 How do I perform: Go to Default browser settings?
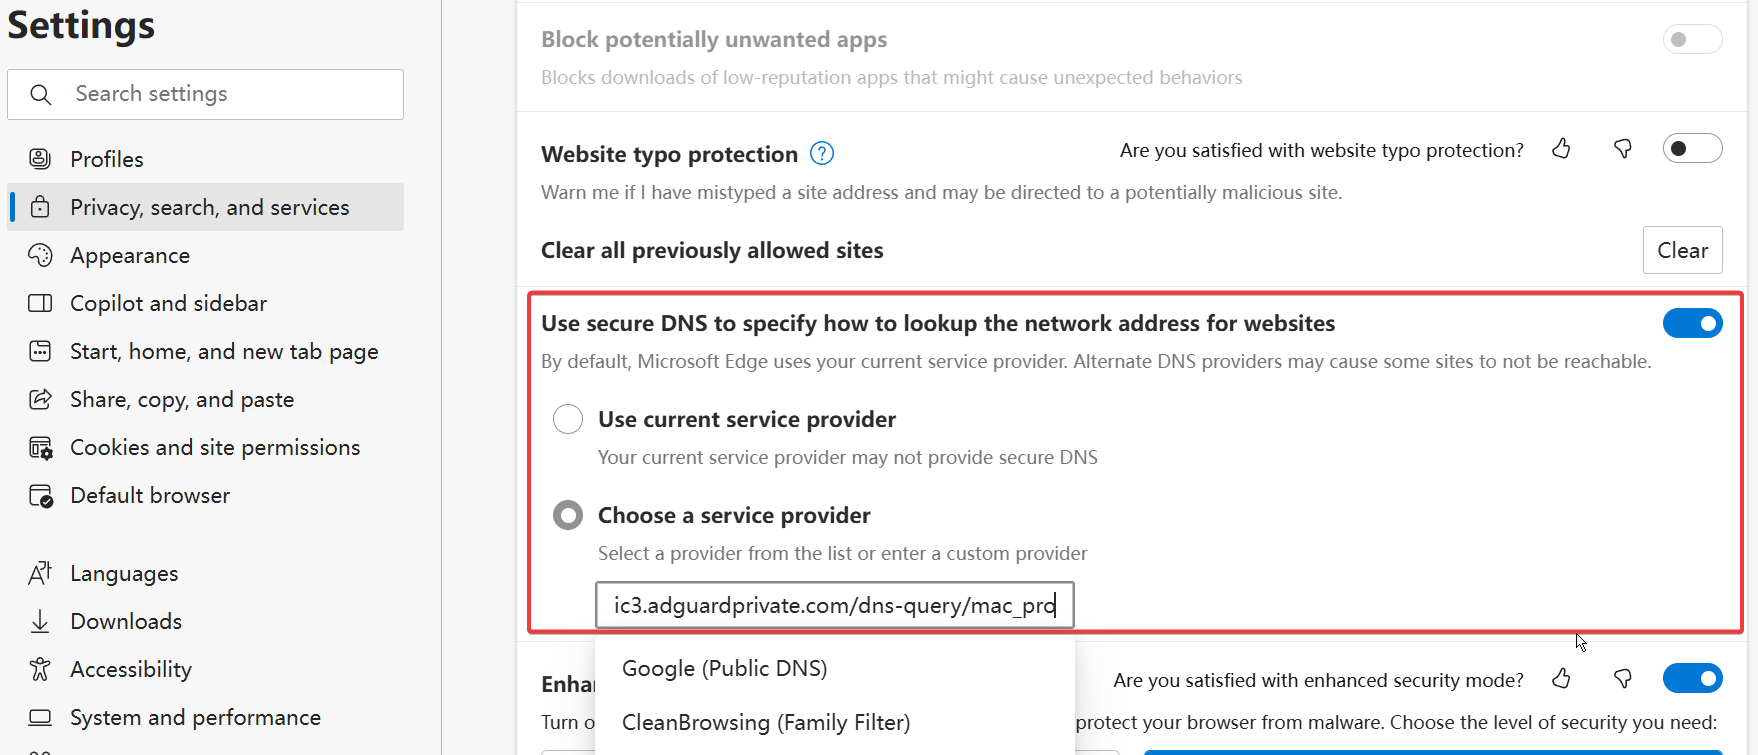(x=150, y=495)
